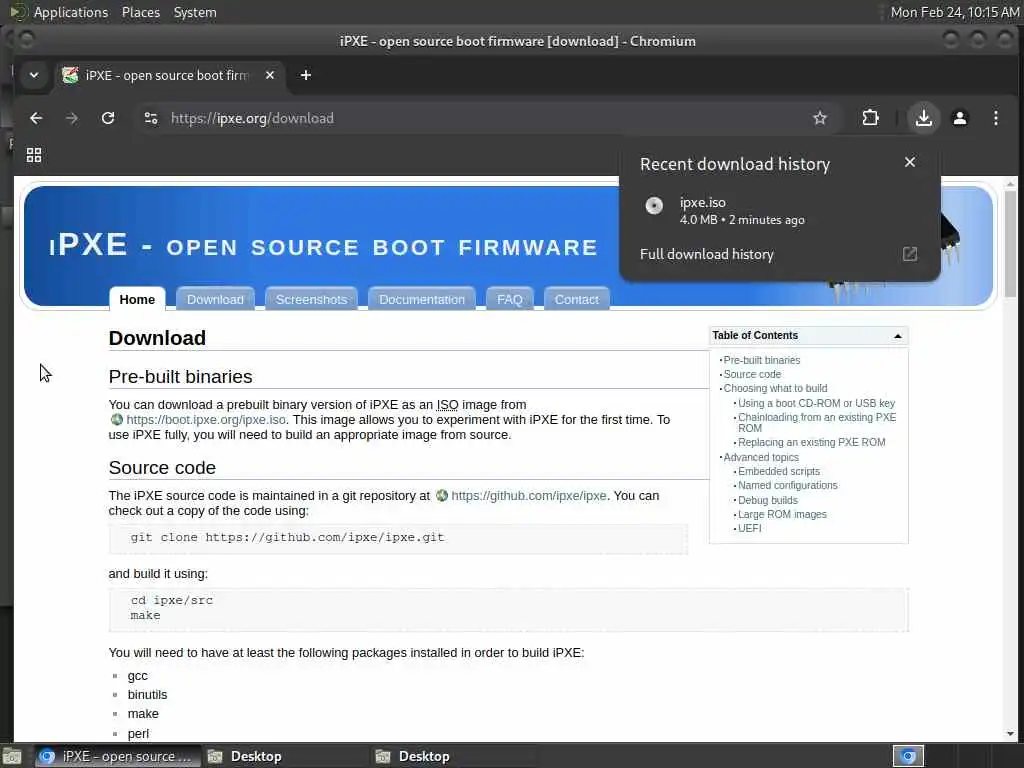Jump to Advanced topics section

click(x=761, y=457)
